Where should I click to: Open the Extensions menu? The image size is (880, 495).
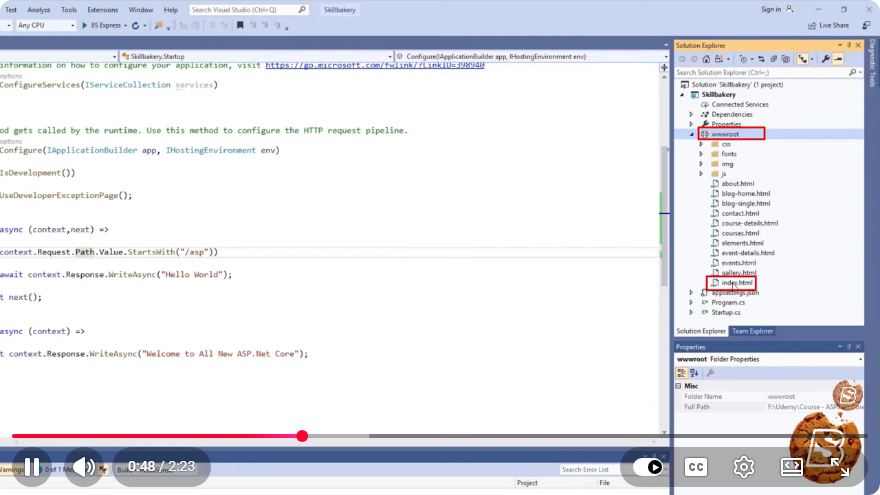103,10
